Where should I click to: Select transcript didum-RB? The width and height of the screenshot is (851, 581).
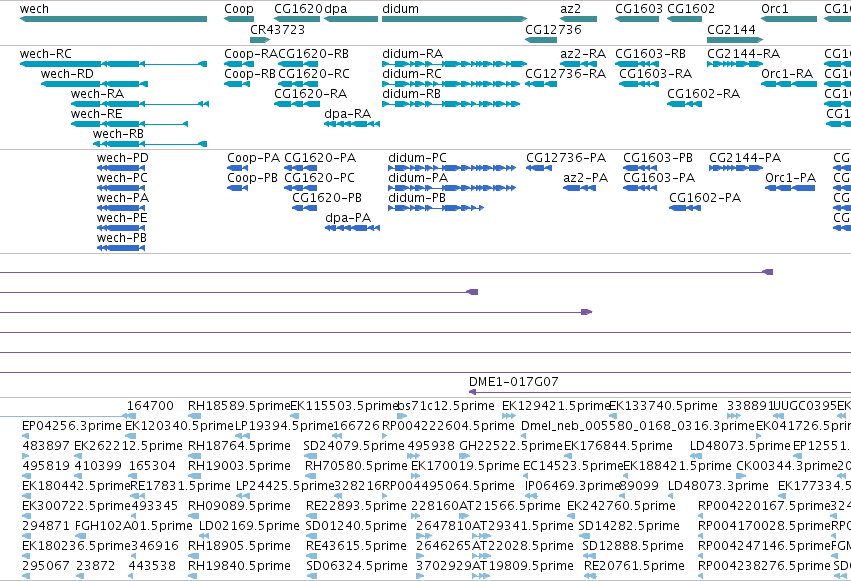point(451,104)
